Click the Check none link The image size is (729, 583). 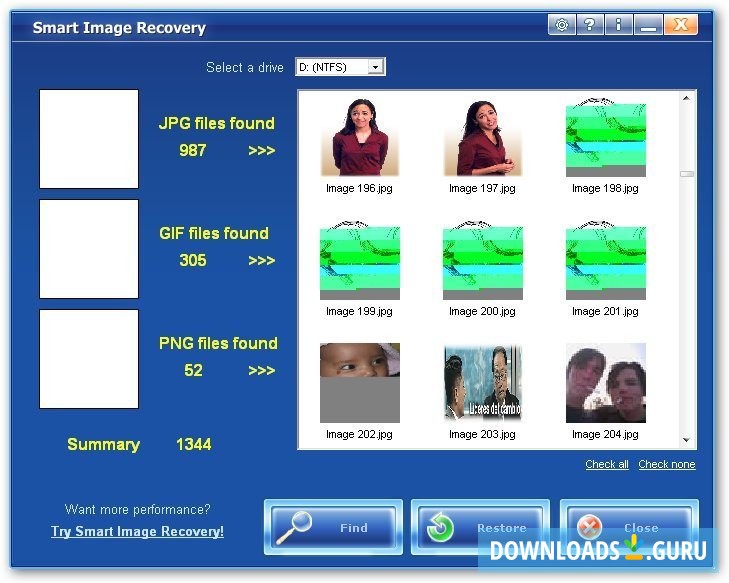click(667, 464)
